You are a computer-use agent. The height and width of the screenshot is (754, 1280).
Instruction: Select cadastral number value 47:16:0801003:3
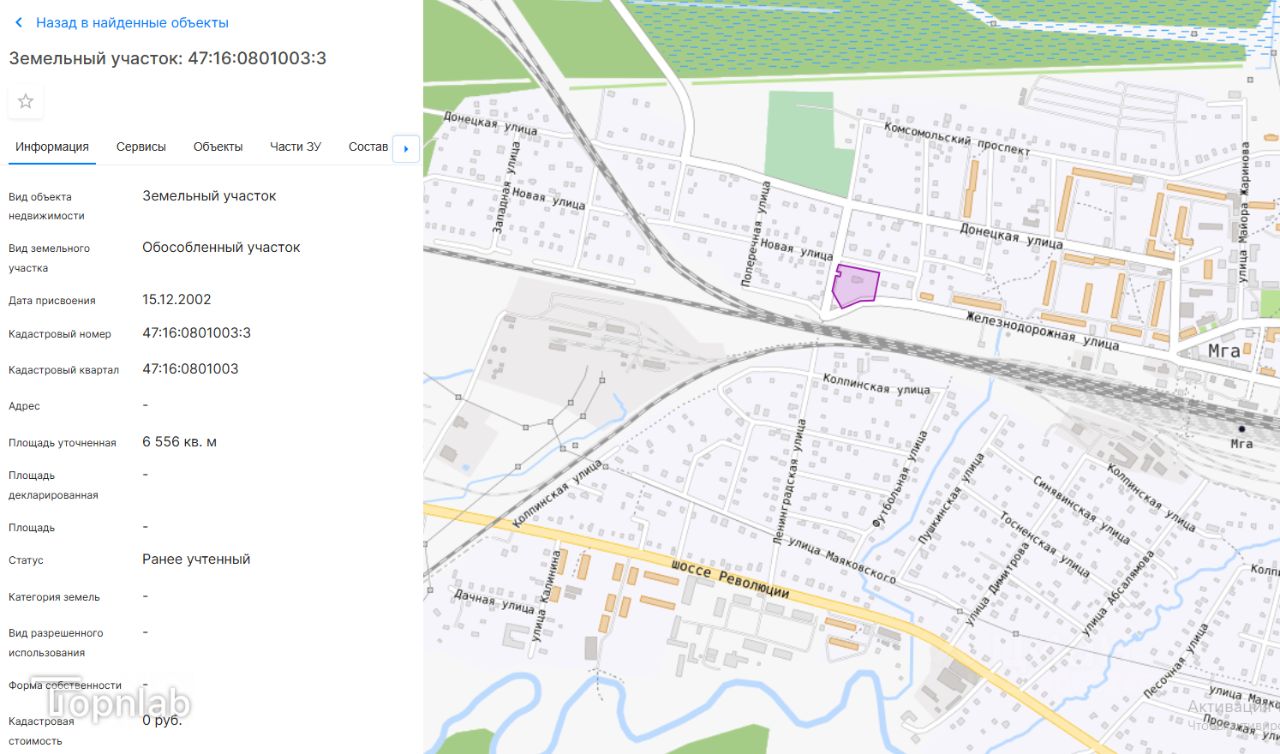197,333
